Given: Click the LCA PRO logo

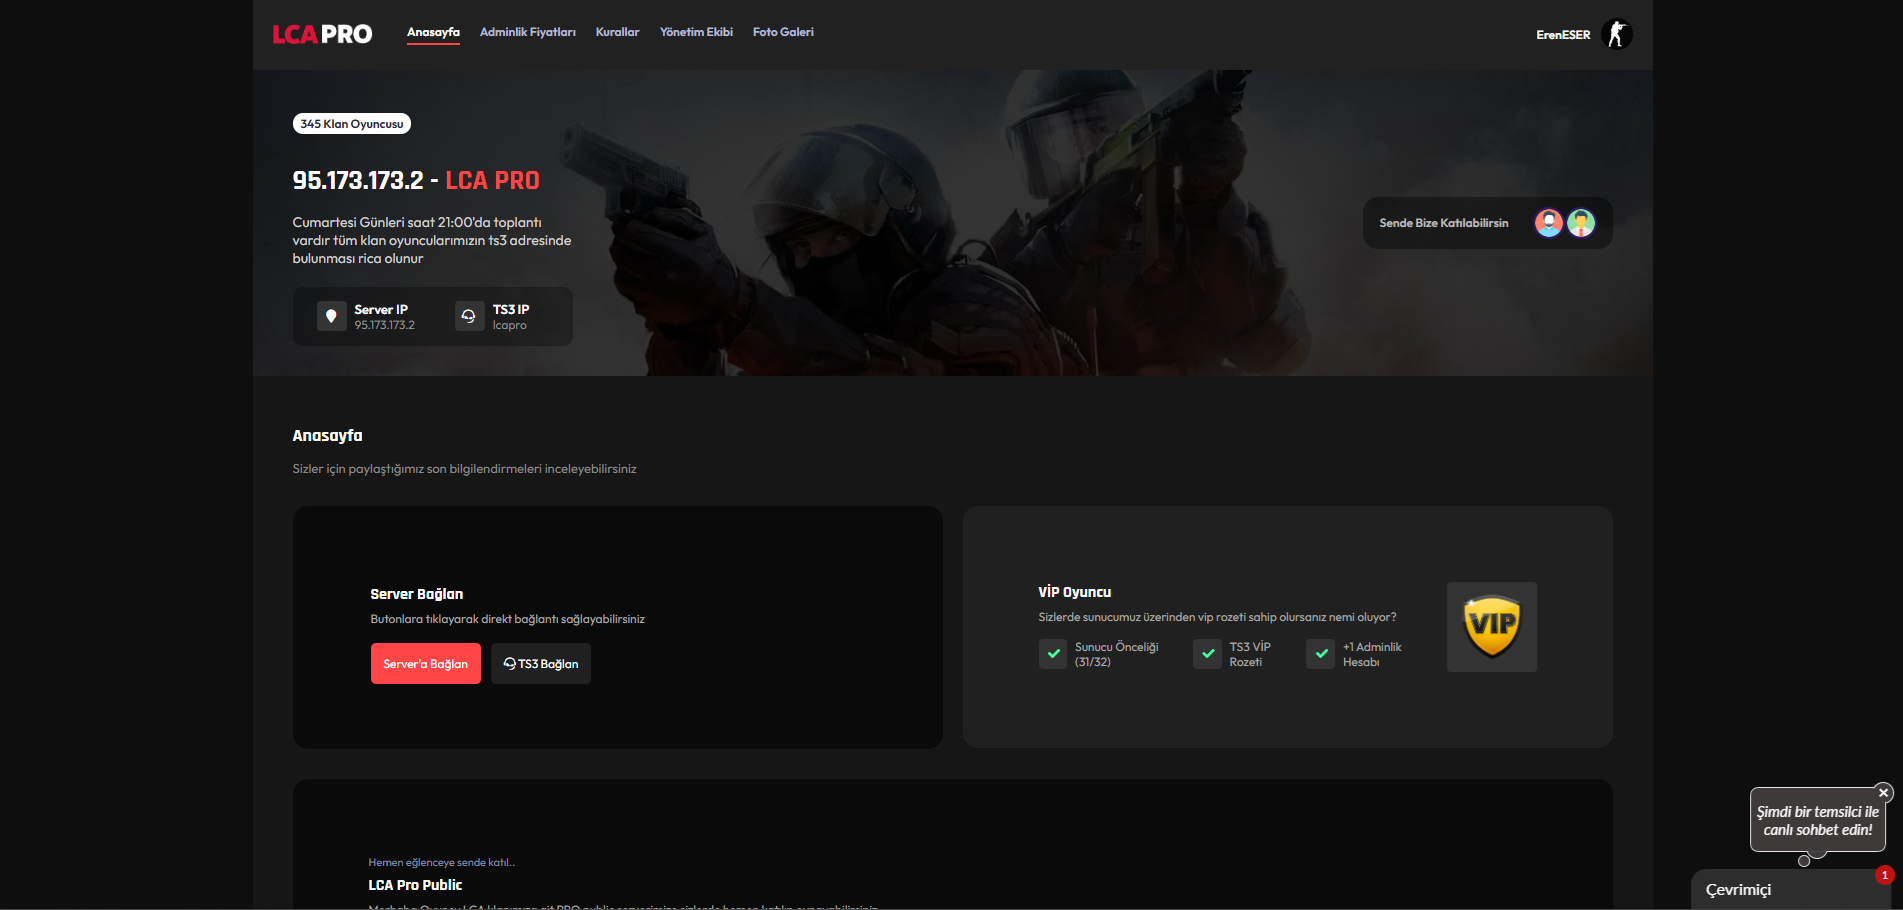Looking at the screenshot, I should 322,34.
